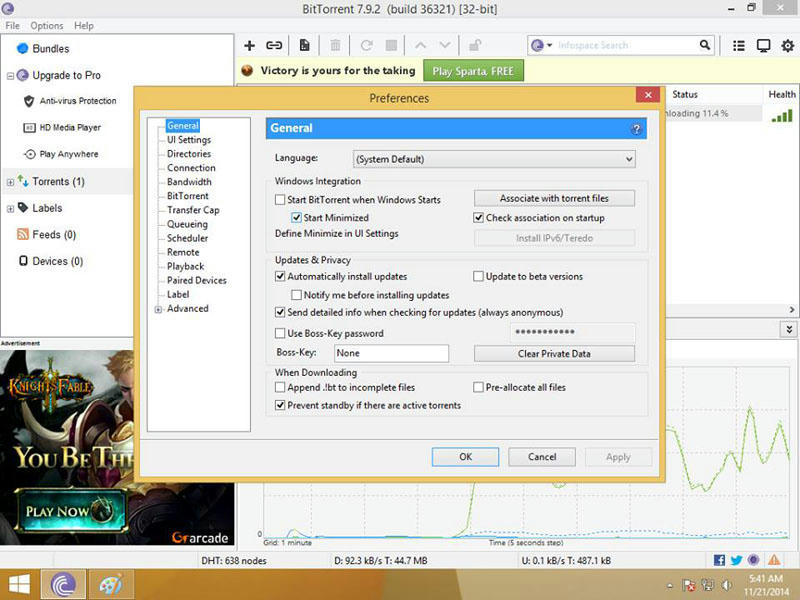Toggle Prevent standby if active torrents
800x600 pixels.
point(280,405)
